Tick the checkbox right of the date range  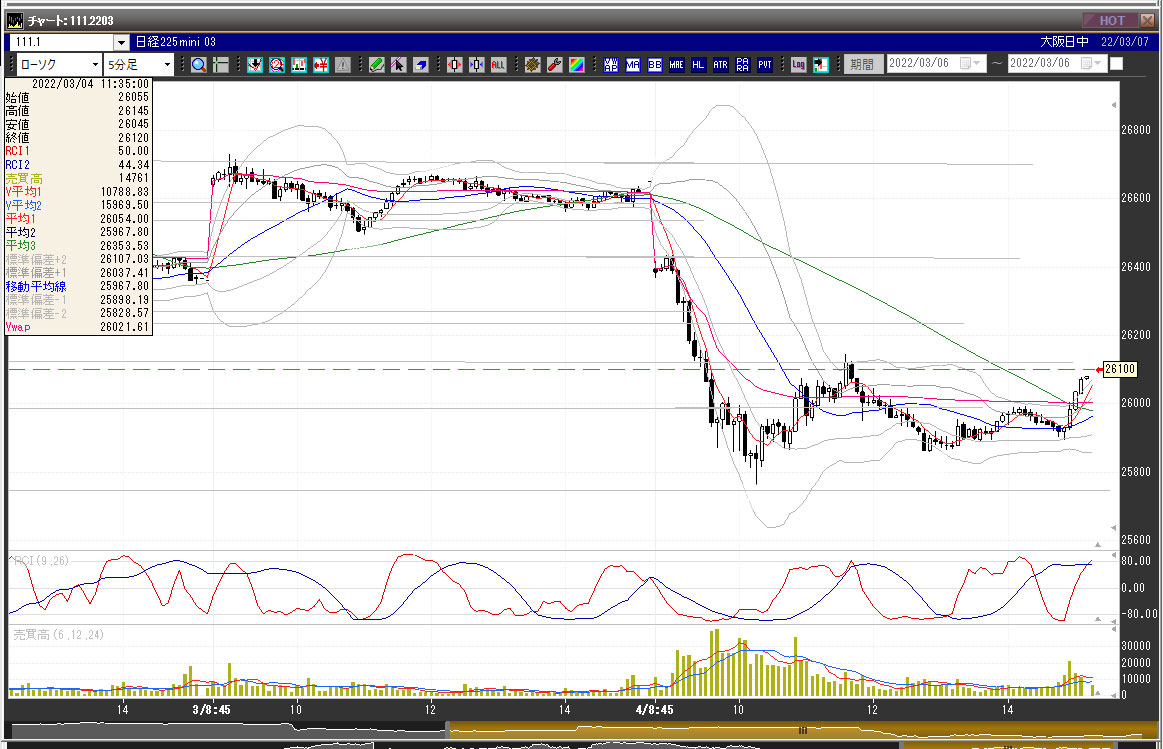1116,64
